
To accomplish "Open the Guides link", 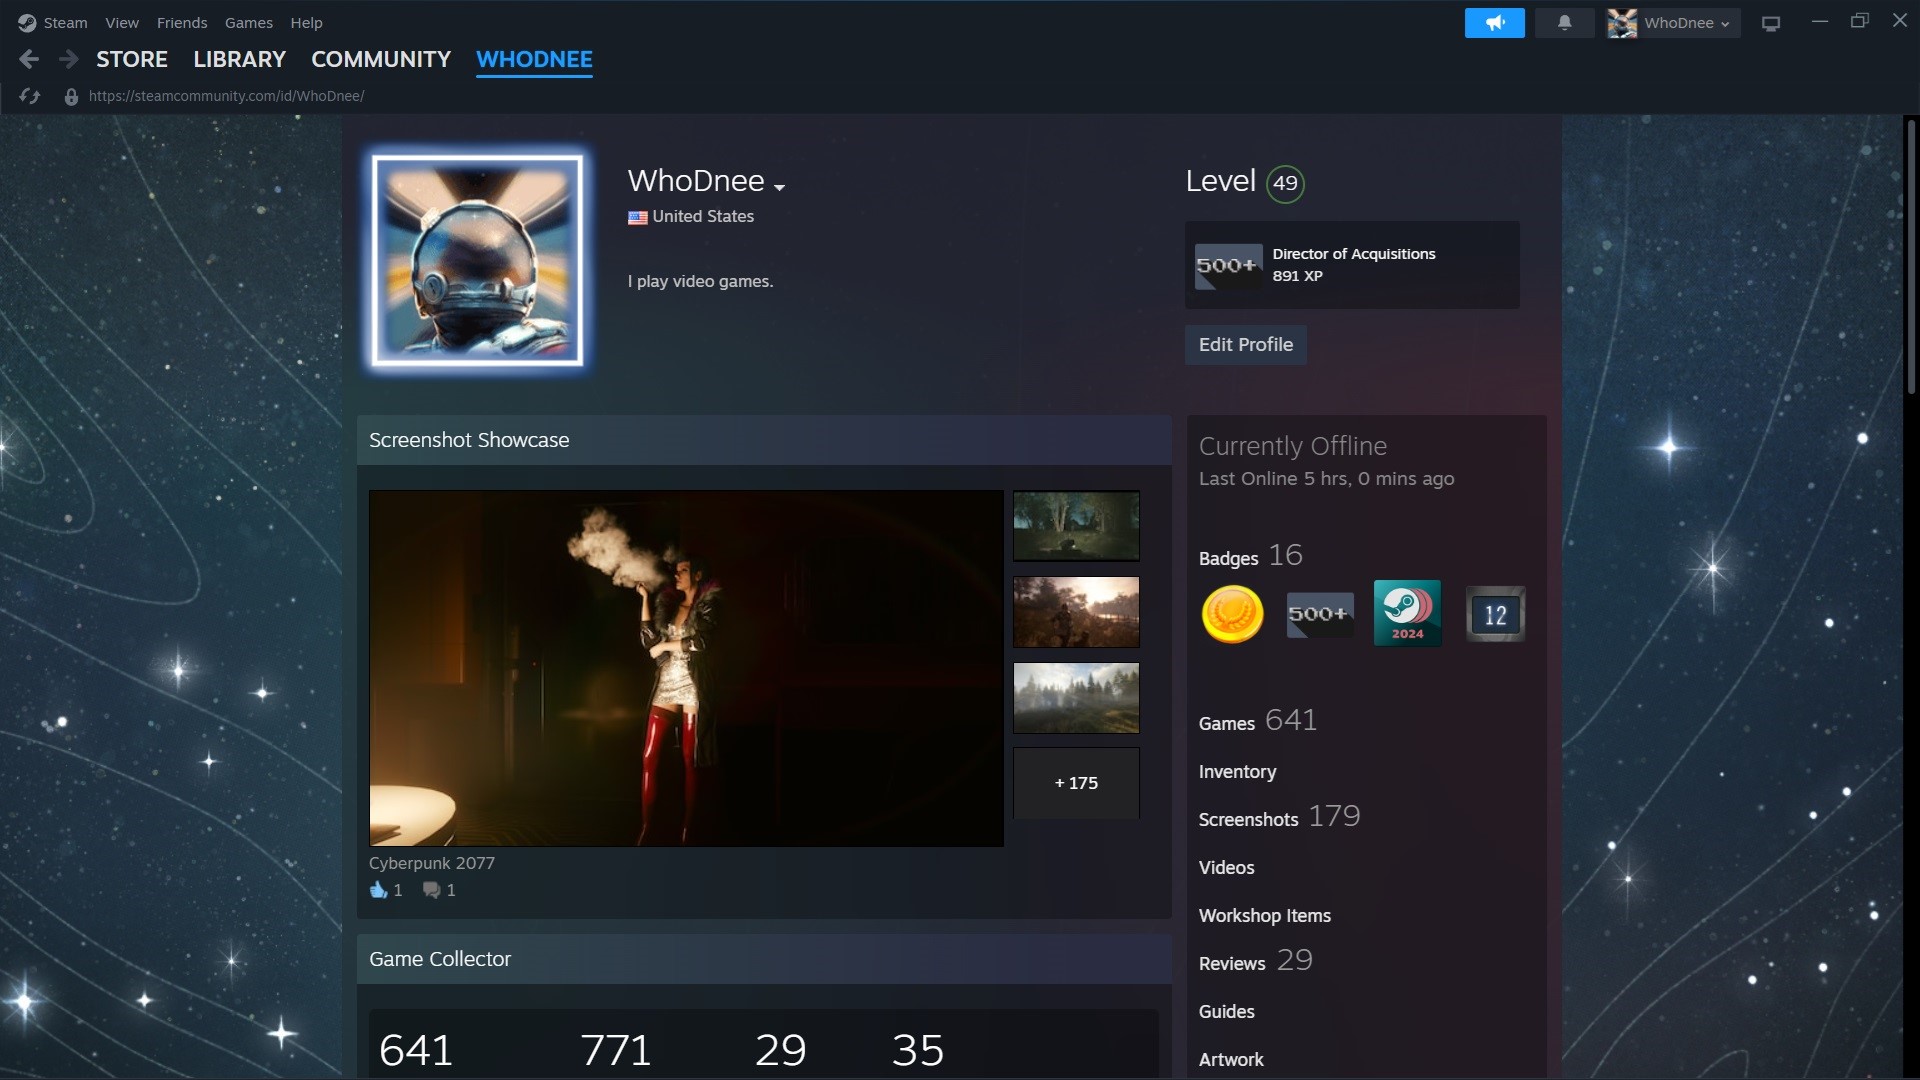I will pos(1226,1012).
